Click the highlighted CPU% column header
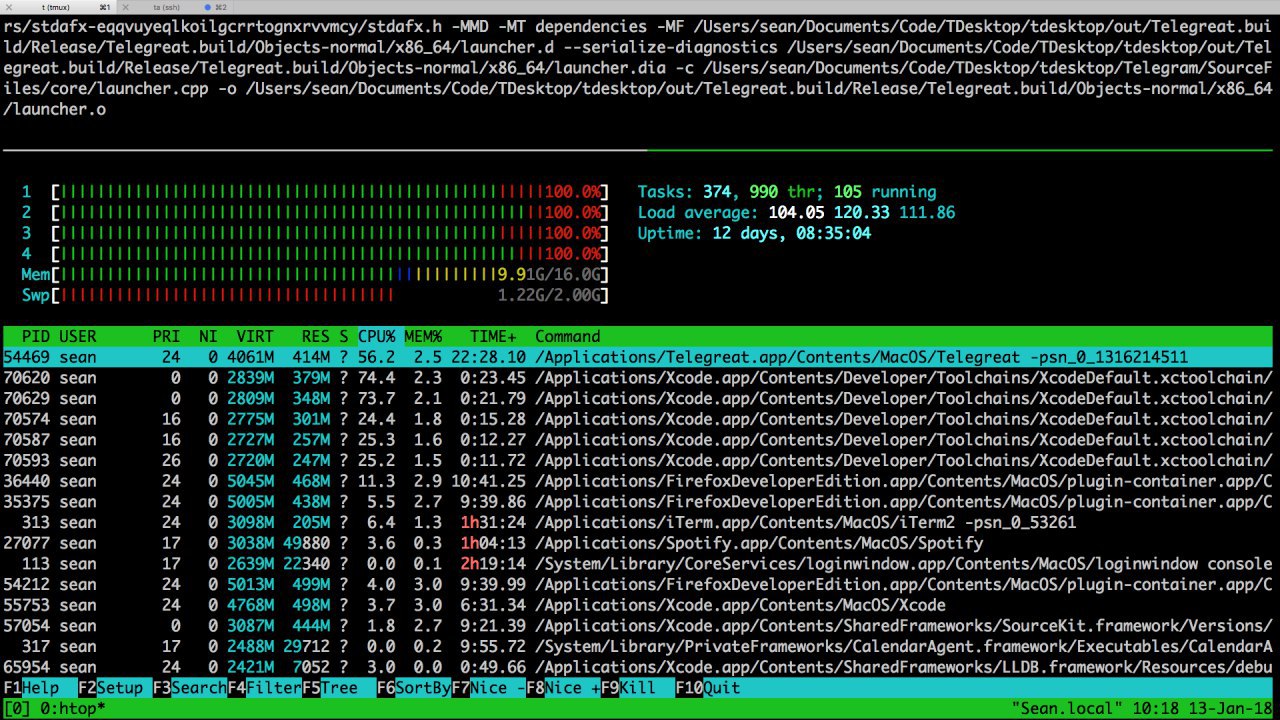This screenshot has width=1280, height=720. (377, 336)
